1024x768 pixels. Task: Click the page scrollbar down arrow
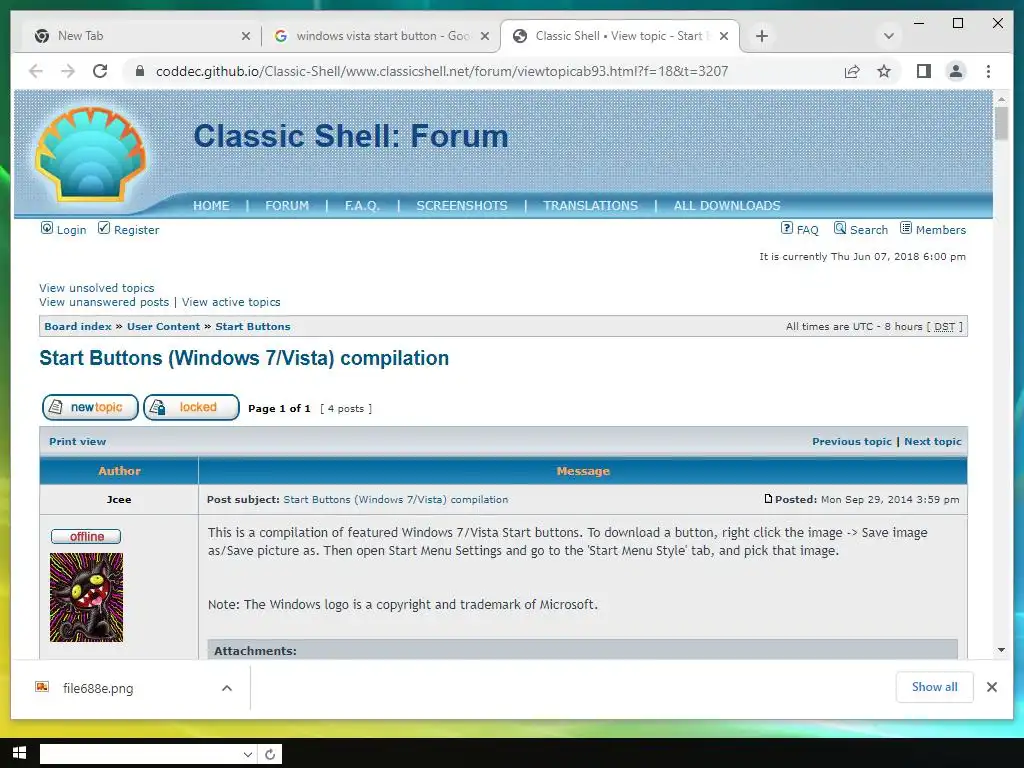point(1001,650)
